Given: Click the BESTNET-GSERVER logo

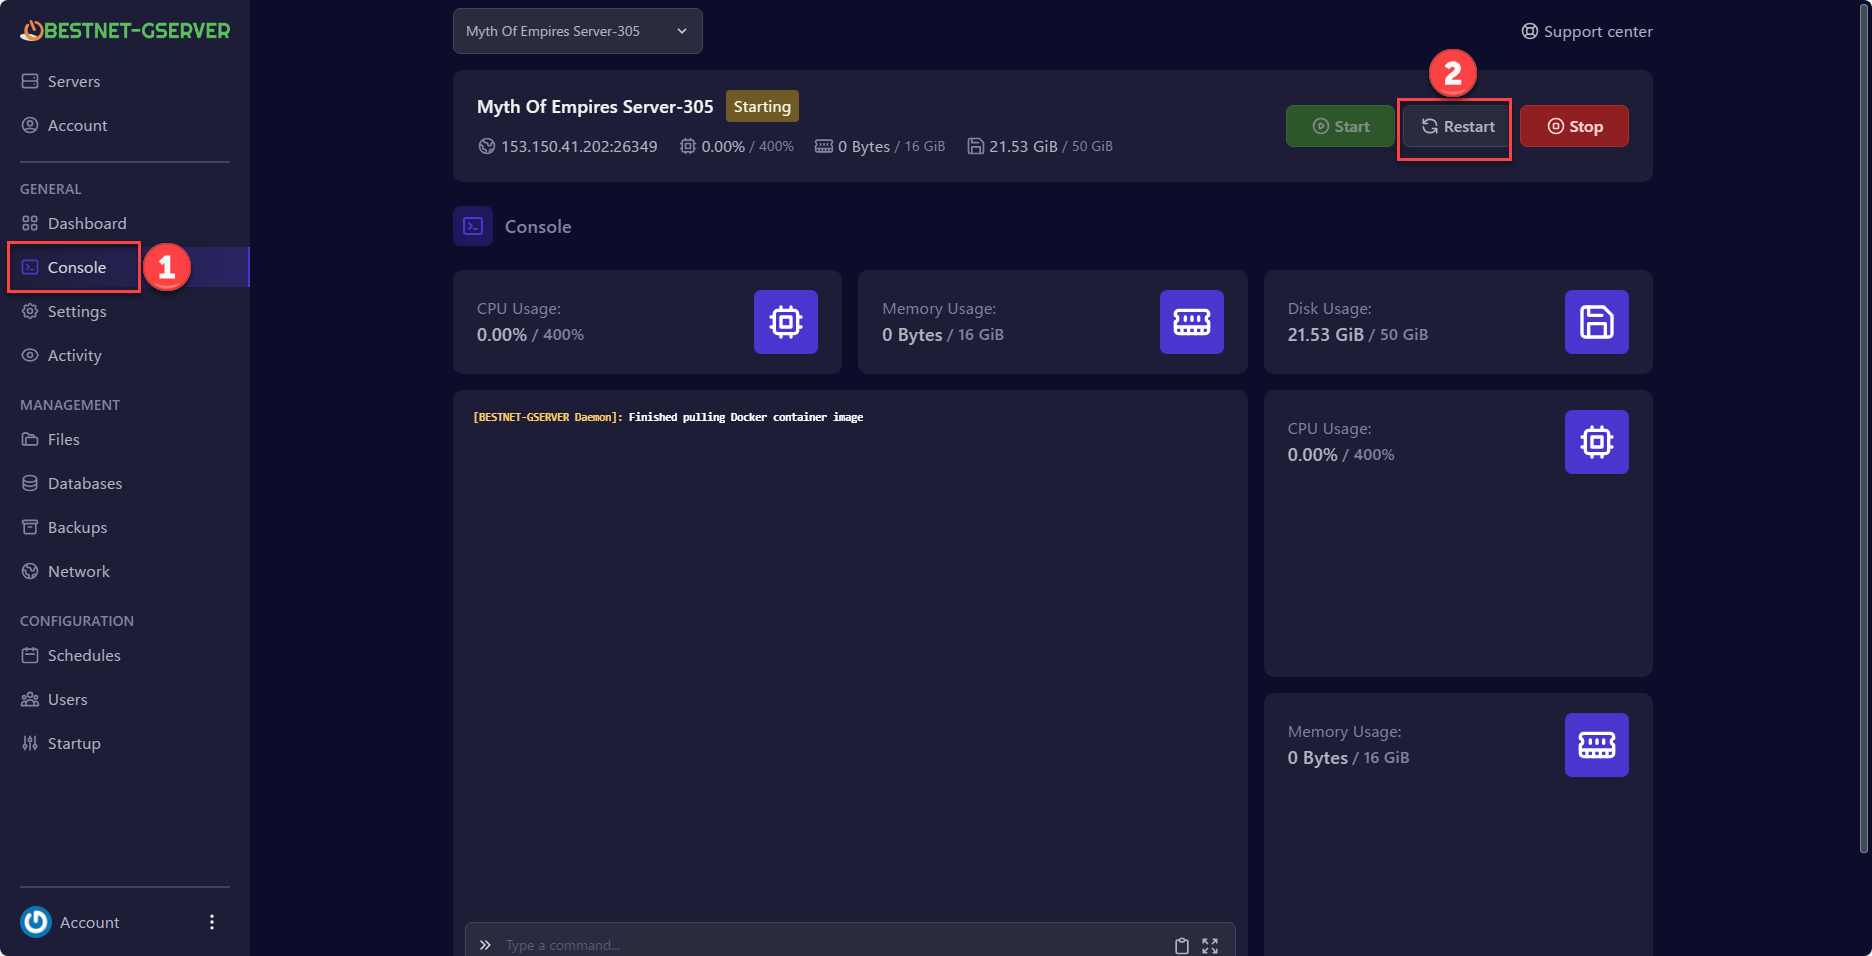Looking at the screenshot, I should click(125, 31).
